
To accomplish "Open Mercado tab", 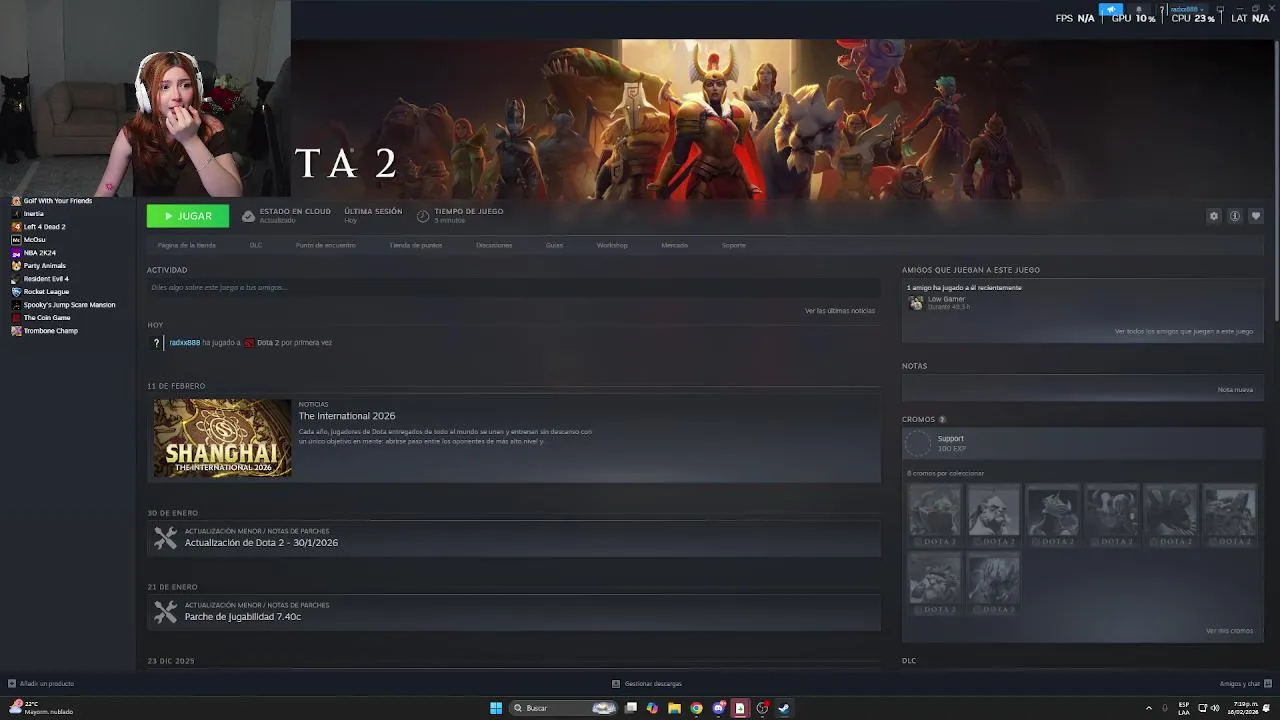I will point(674,245).
